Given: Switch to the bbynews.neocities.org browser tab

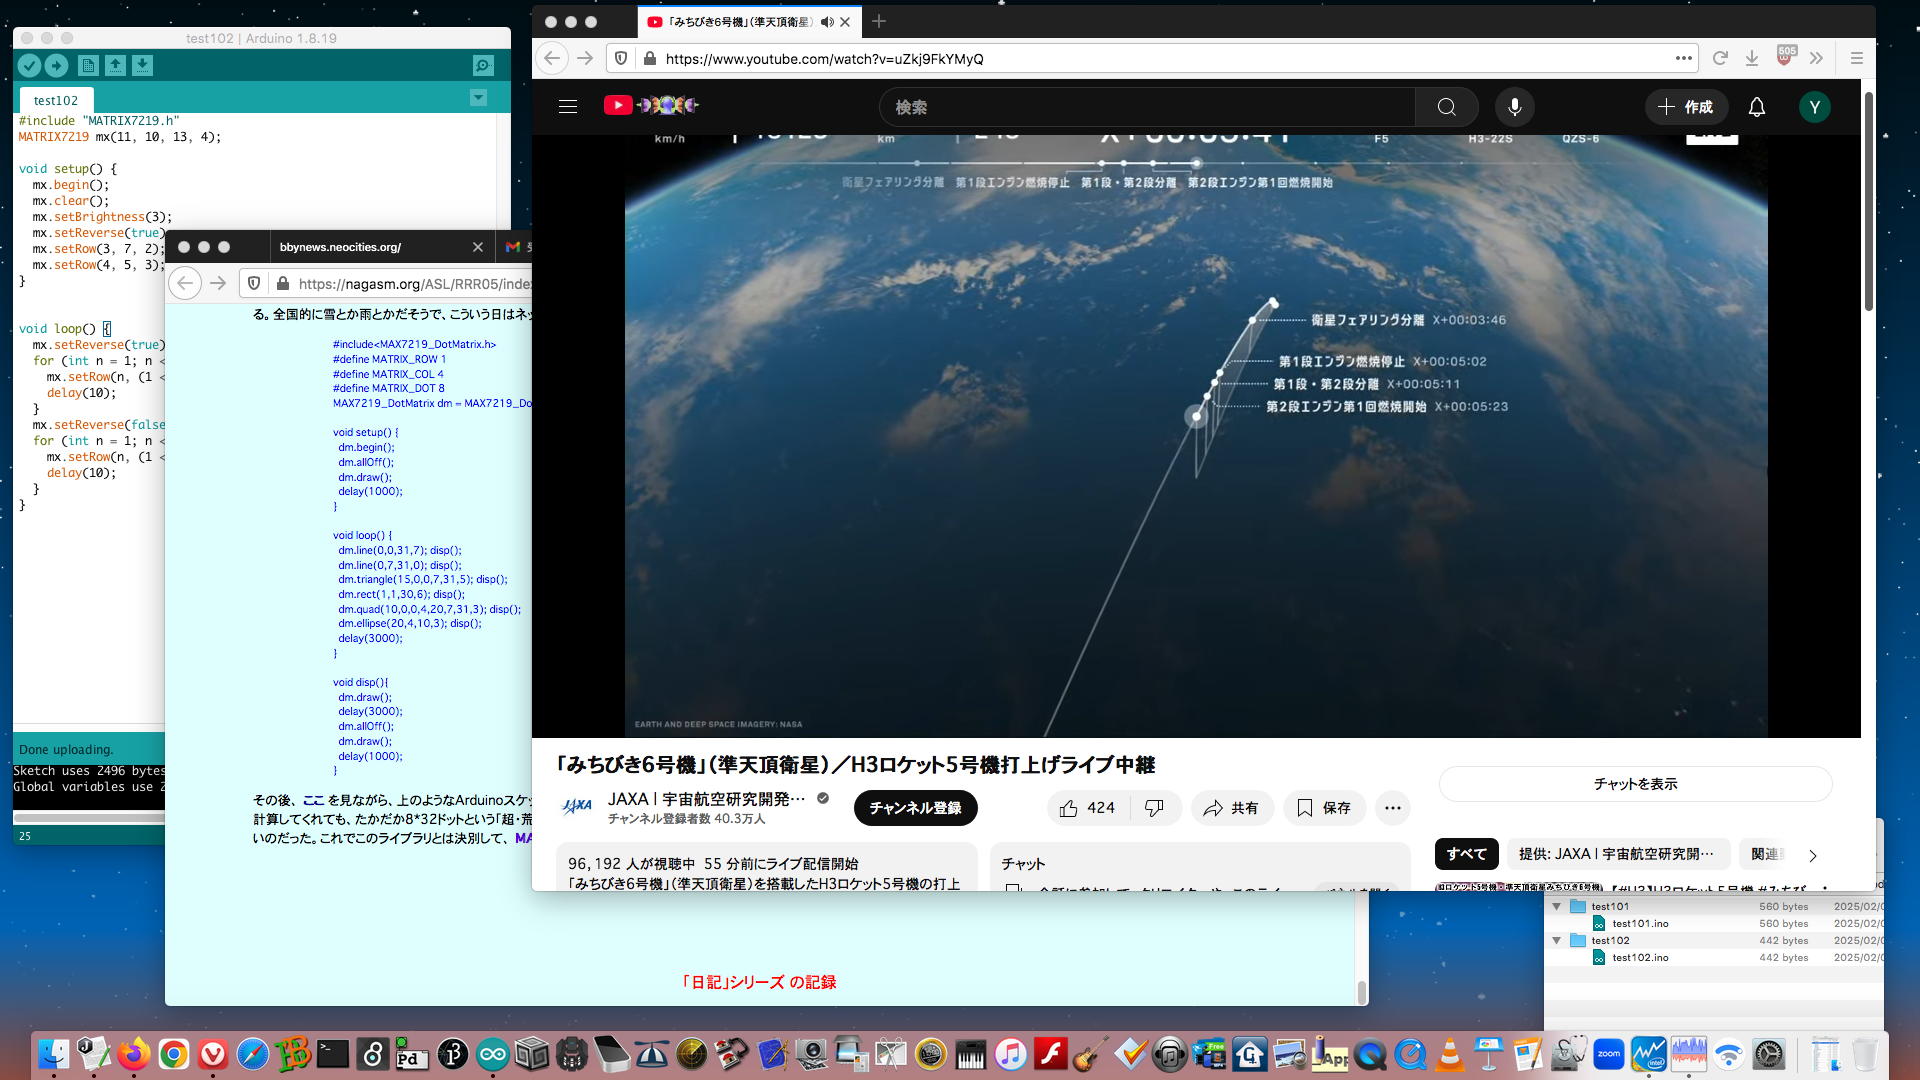Looking at the screenshot, I should (341, 247).
